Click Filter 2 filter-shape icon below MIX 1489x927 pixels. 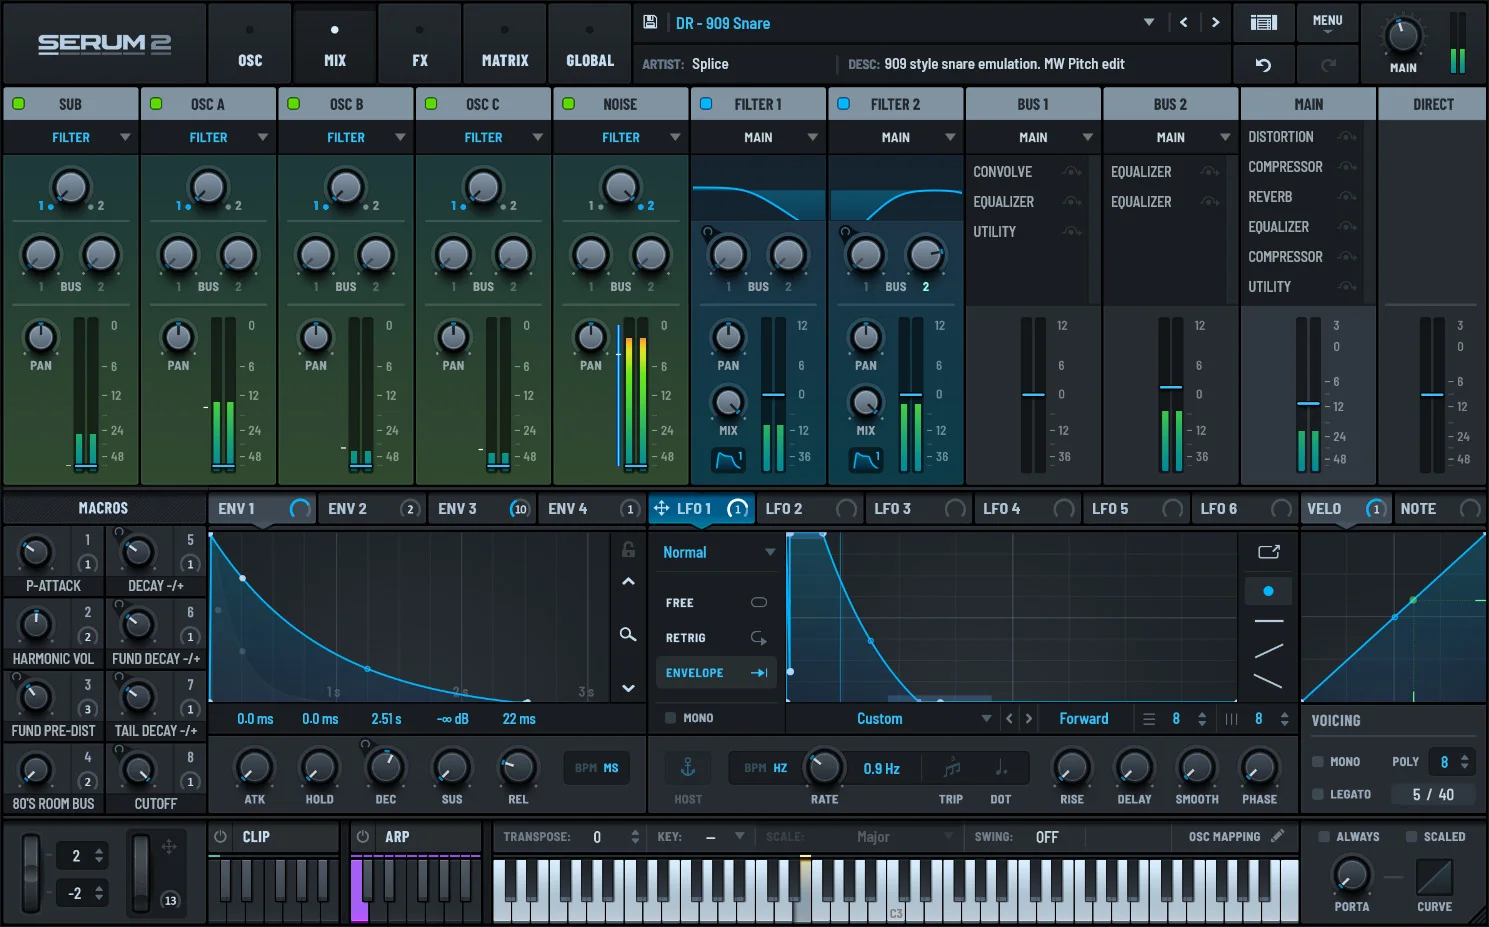click(865, 460)
